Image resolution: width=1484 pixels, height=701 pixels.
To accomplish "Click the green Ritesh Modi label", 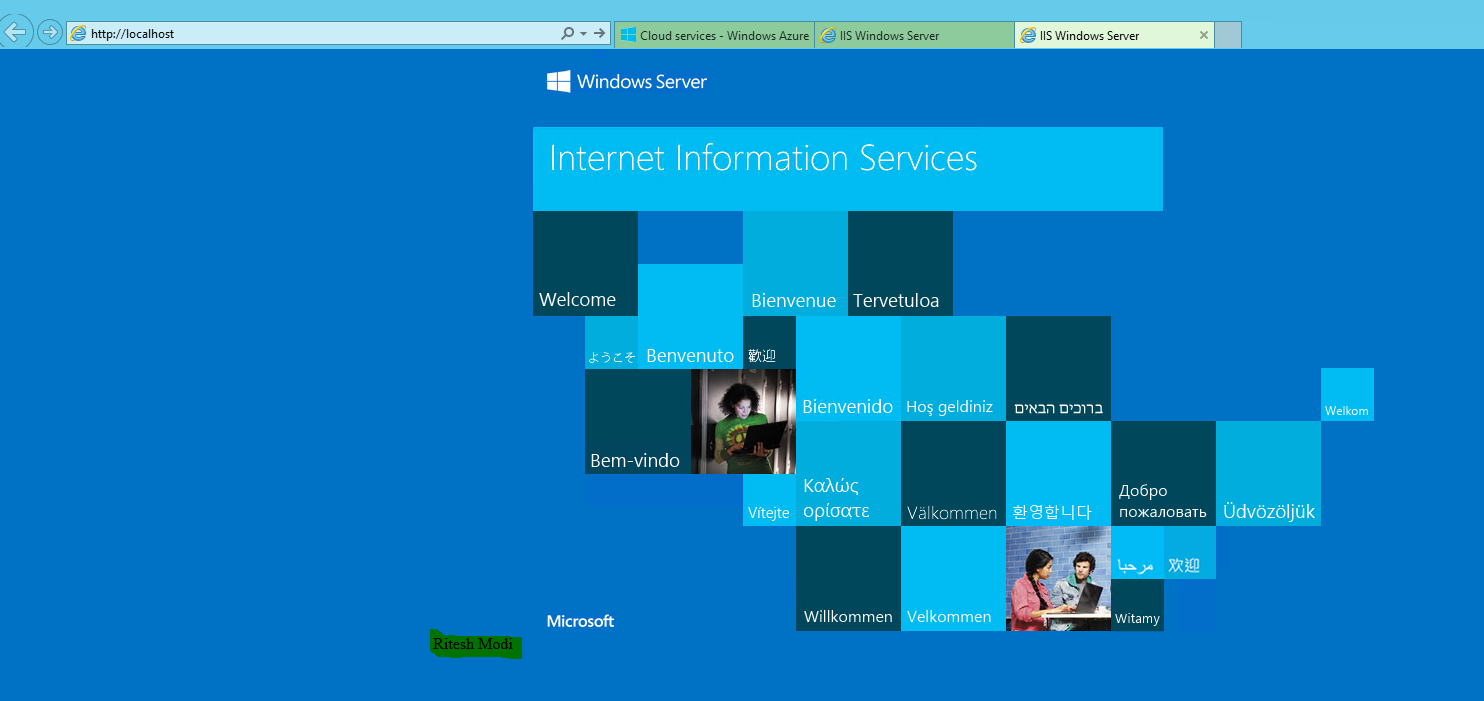I will point(475,645).
